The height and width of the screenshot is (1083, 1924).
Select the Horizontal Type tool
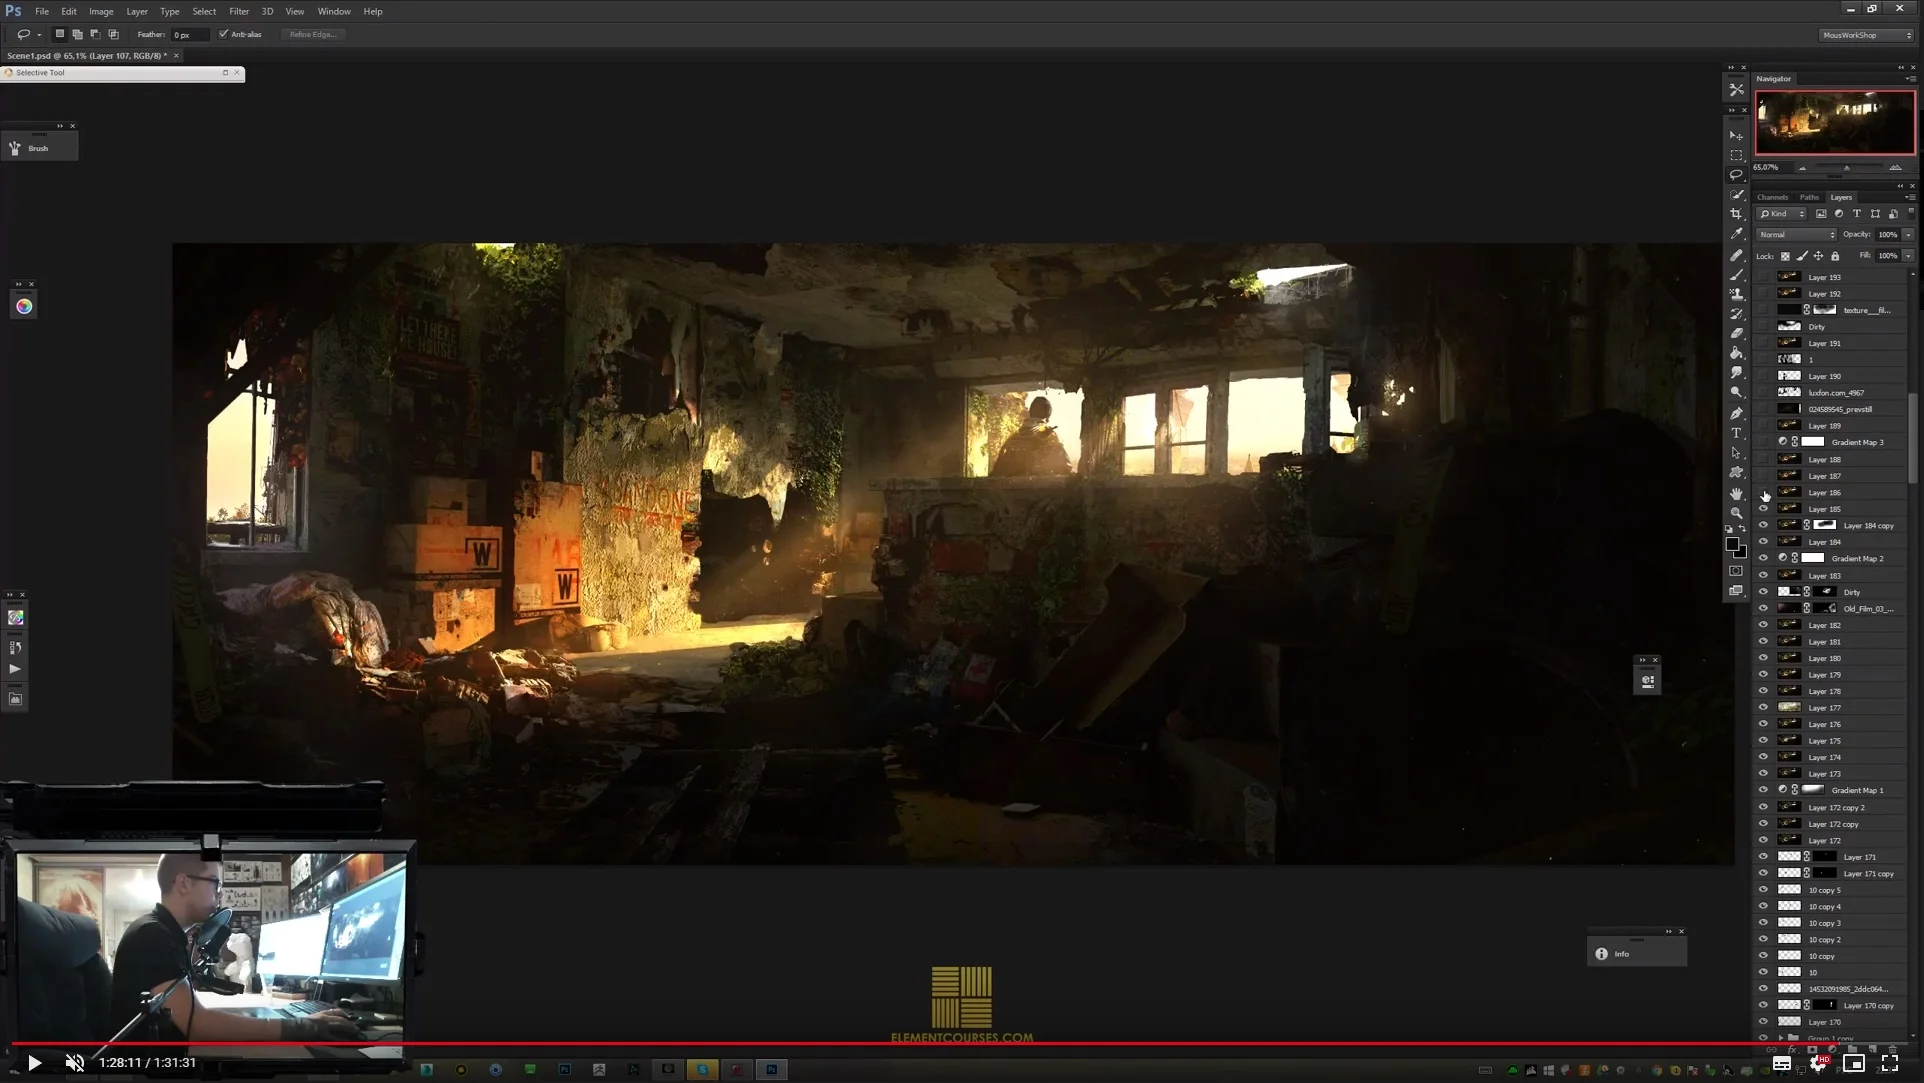[1736, 433]
